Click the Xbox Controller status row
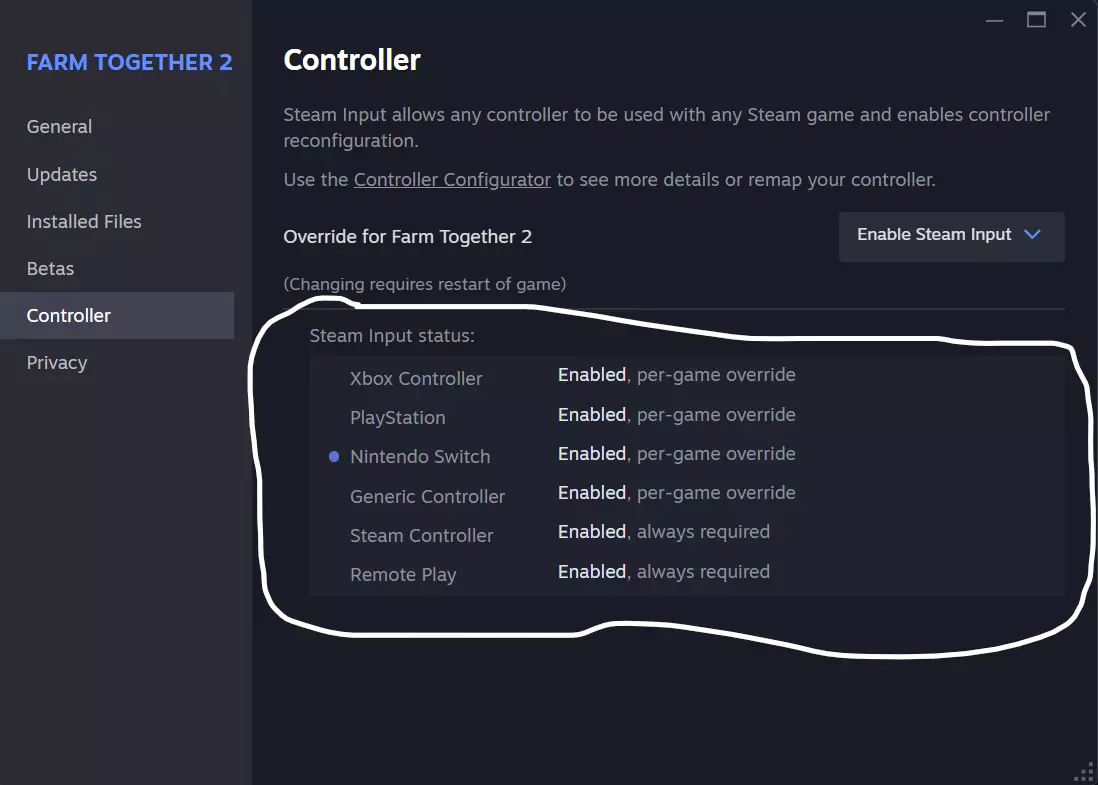This screenshot has height=785, width=1098. (x=416, y=378)
